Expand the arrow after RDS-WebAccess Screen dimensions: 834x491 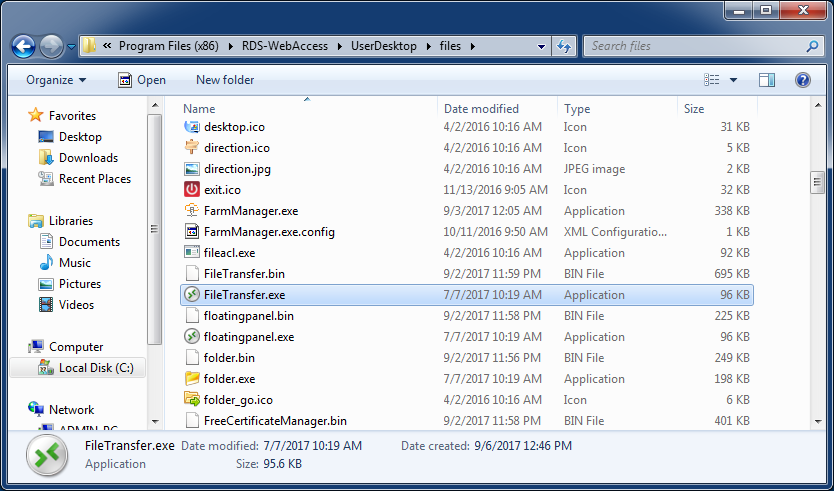[339, 46]
